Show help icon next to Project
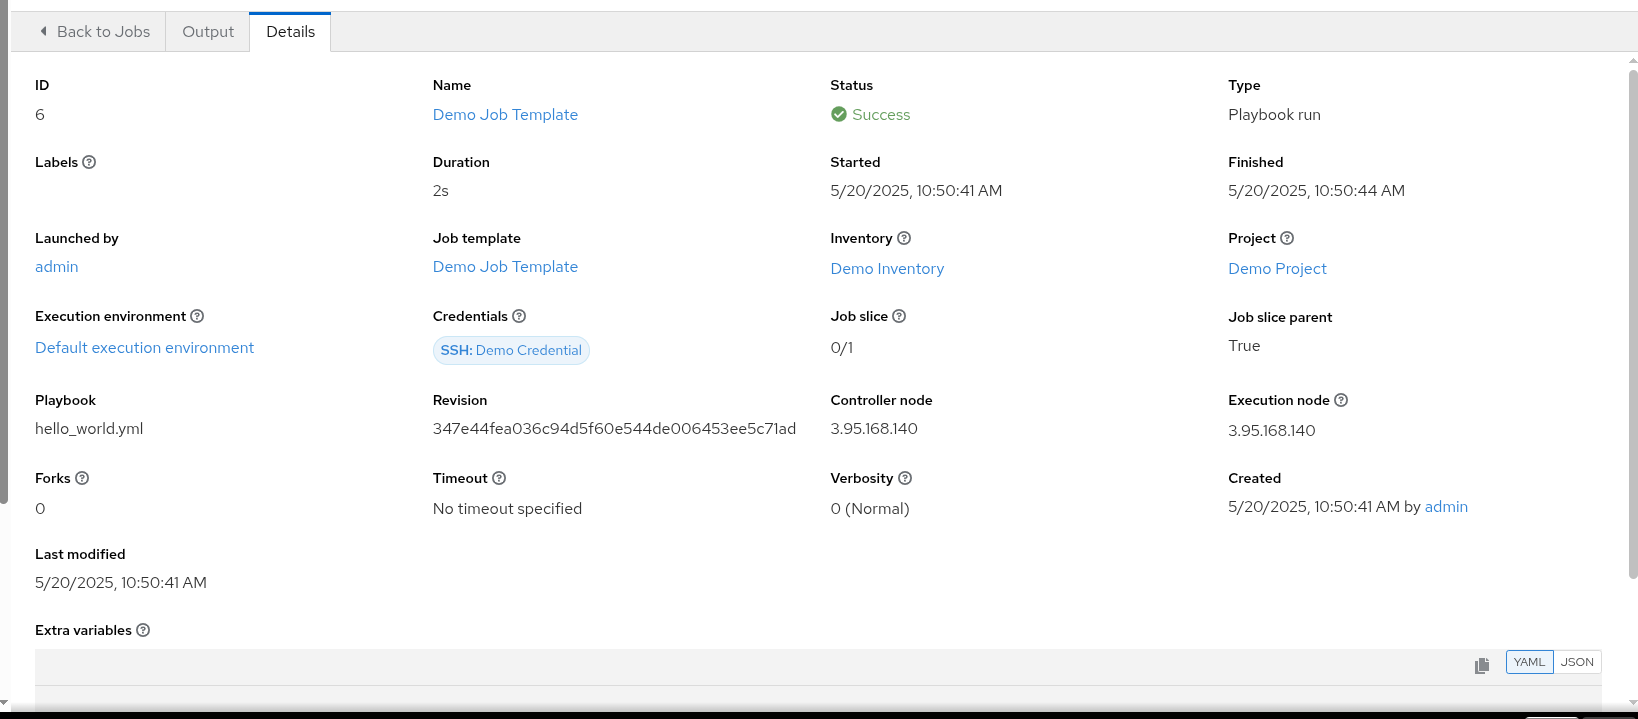 pos(1287,238)
